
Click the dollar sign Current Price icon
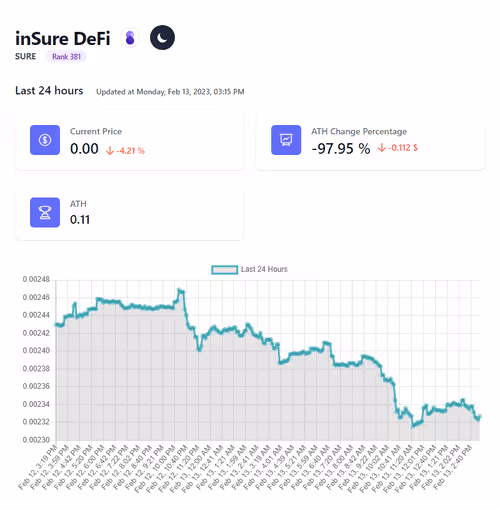point(45,140)
